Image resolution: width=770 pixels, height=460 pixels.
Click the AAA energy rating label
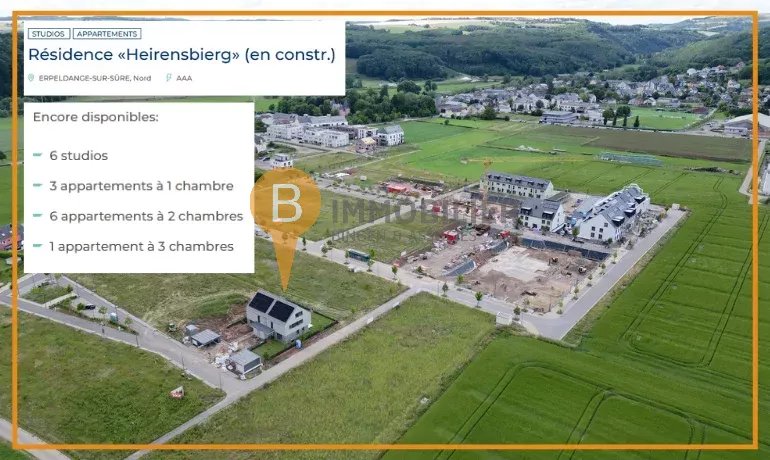[x=184, y=78]
